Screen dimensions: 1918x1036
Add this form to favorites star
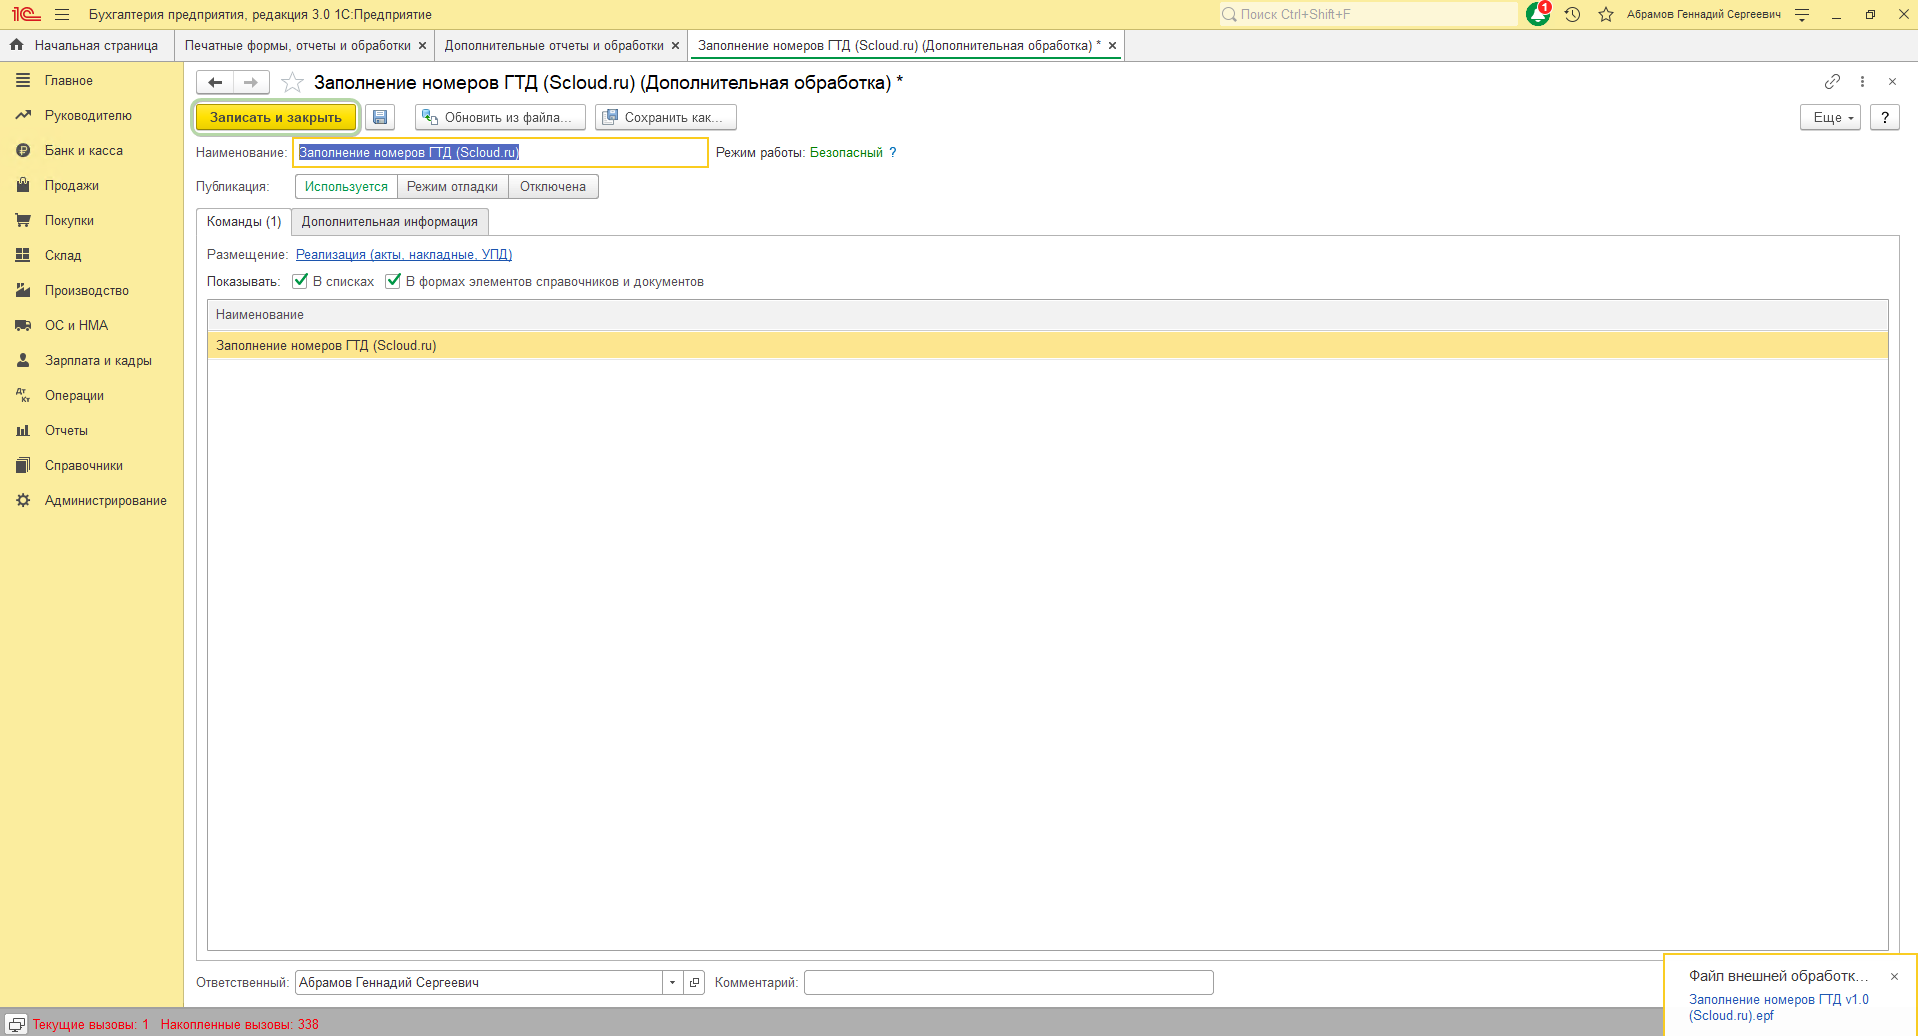(292, 82)
